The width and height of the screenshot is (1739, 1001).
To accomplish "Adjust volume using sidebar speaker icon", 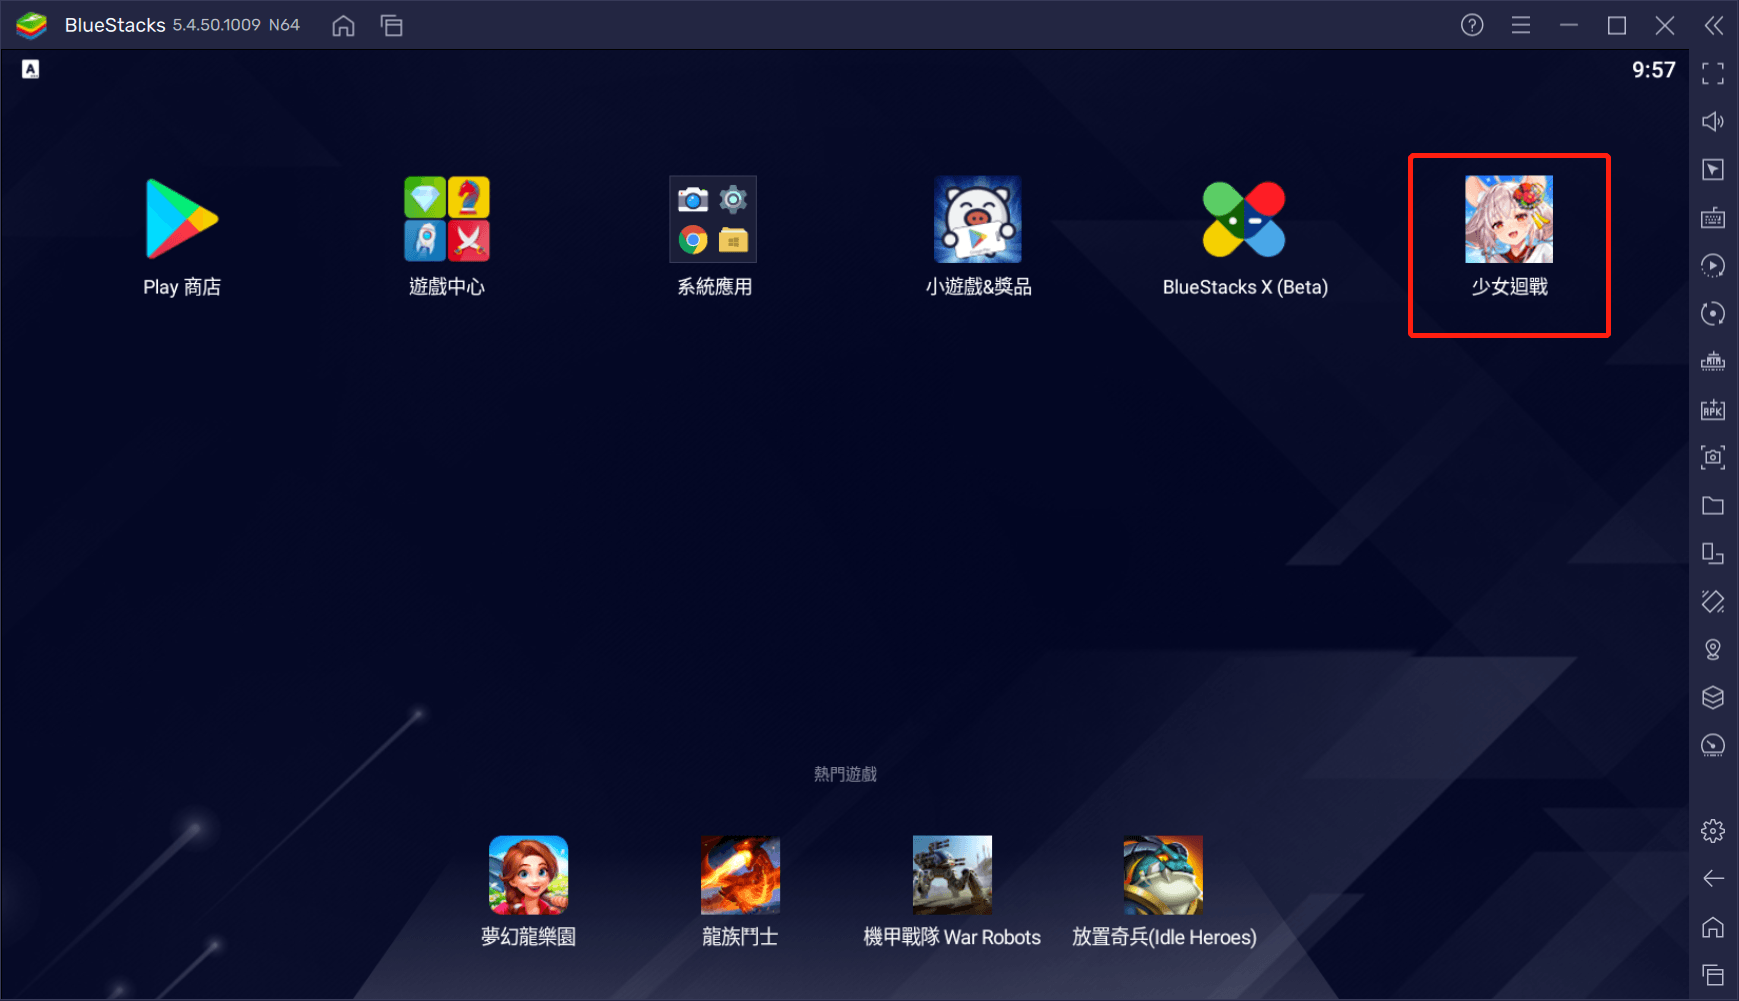I will 1713,122.
